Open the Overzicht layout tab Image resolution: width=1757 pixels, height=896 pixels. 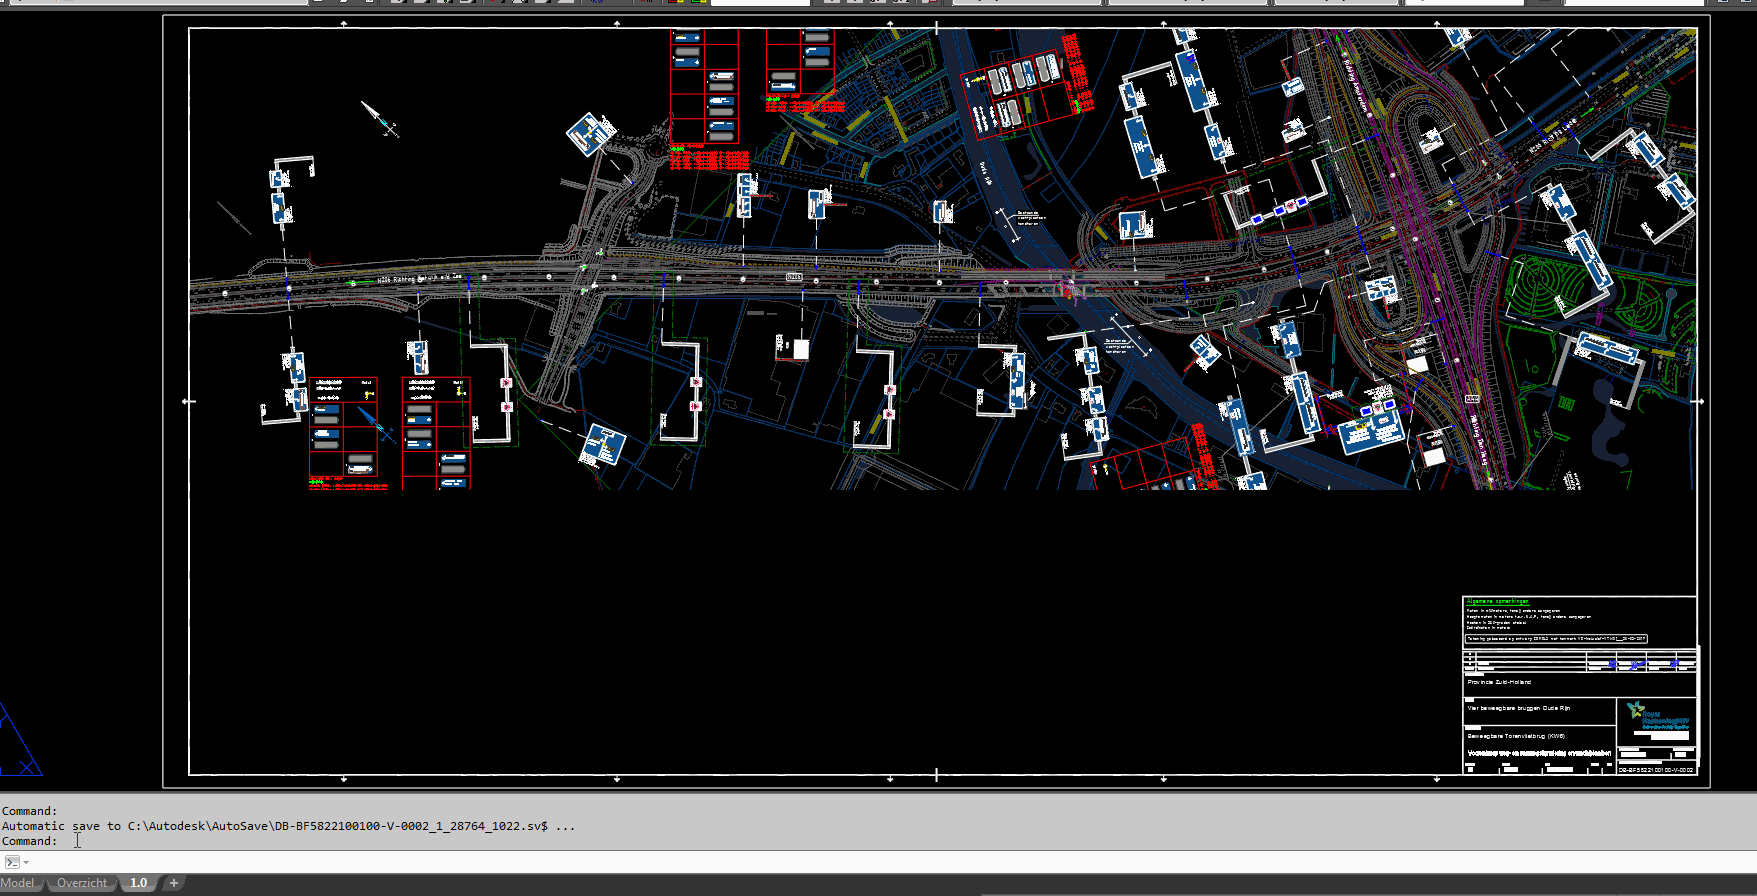82,883
